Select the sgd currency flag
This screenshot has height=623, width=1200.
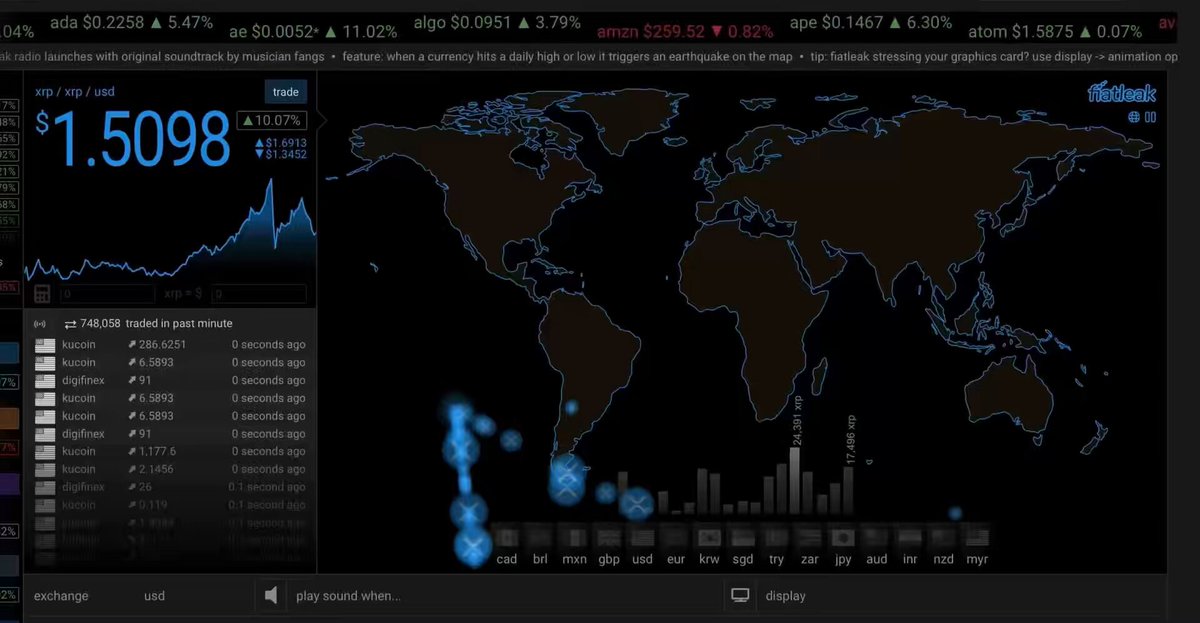tap(743, 537)
